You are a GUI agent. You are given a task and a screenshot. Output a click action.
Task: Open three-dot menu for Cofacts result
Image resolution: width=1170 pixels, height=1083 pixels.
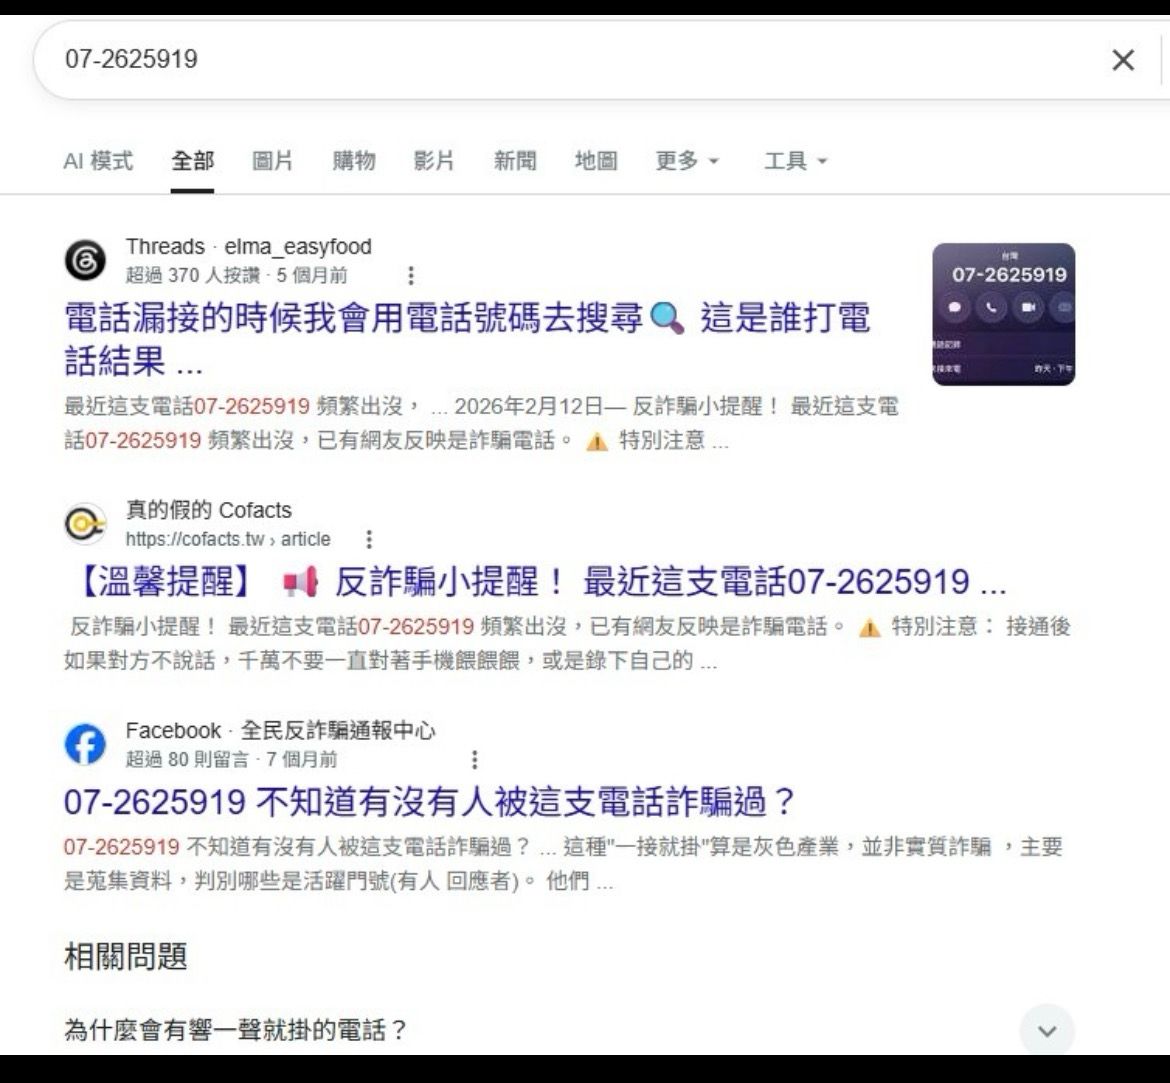tap(369, 539)
